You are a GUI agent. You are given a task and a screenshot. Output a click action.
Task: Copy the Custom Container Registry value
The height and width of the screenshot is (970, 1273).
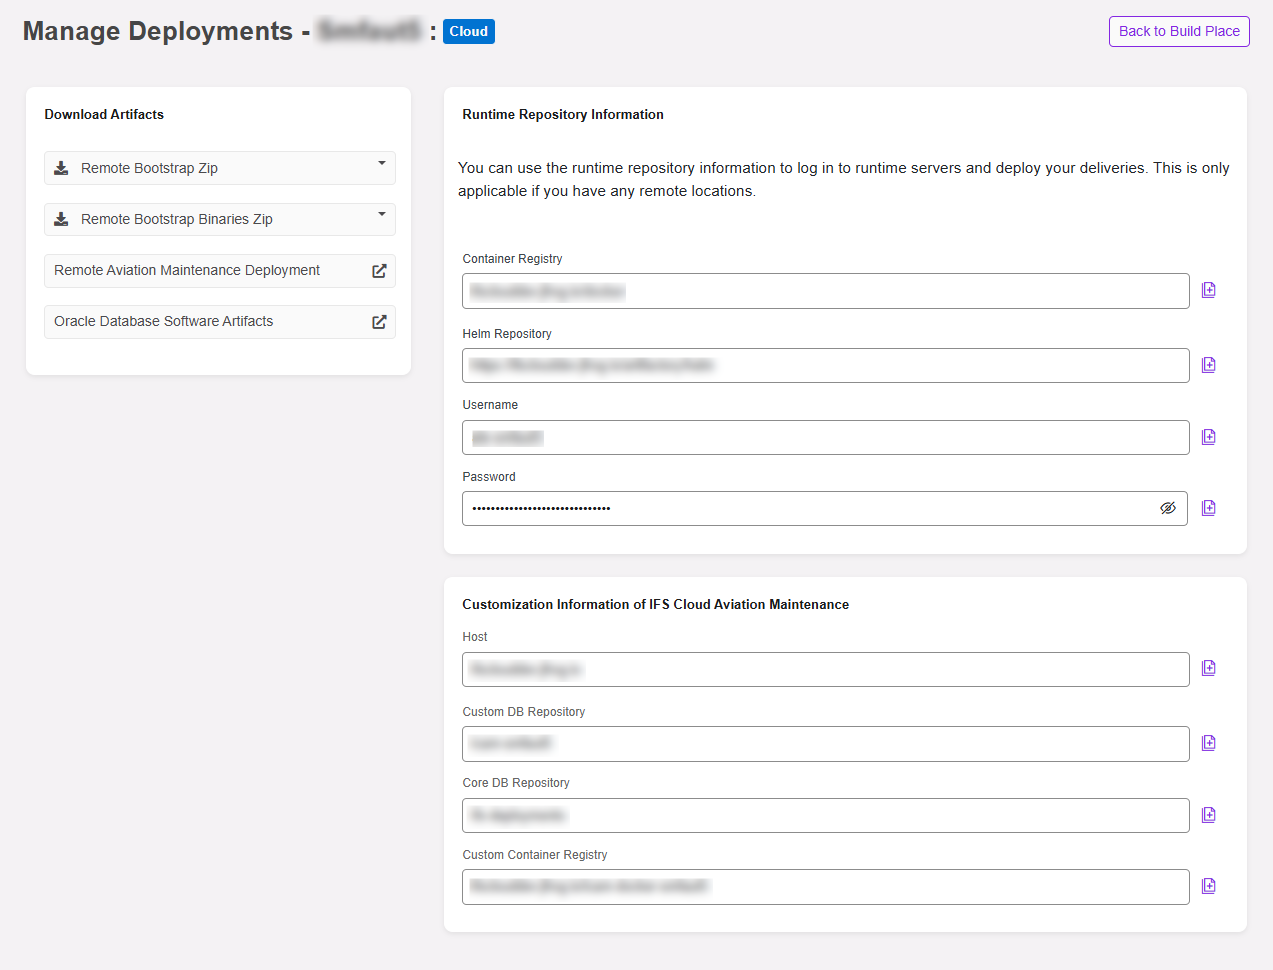[x=1208, y=886]
